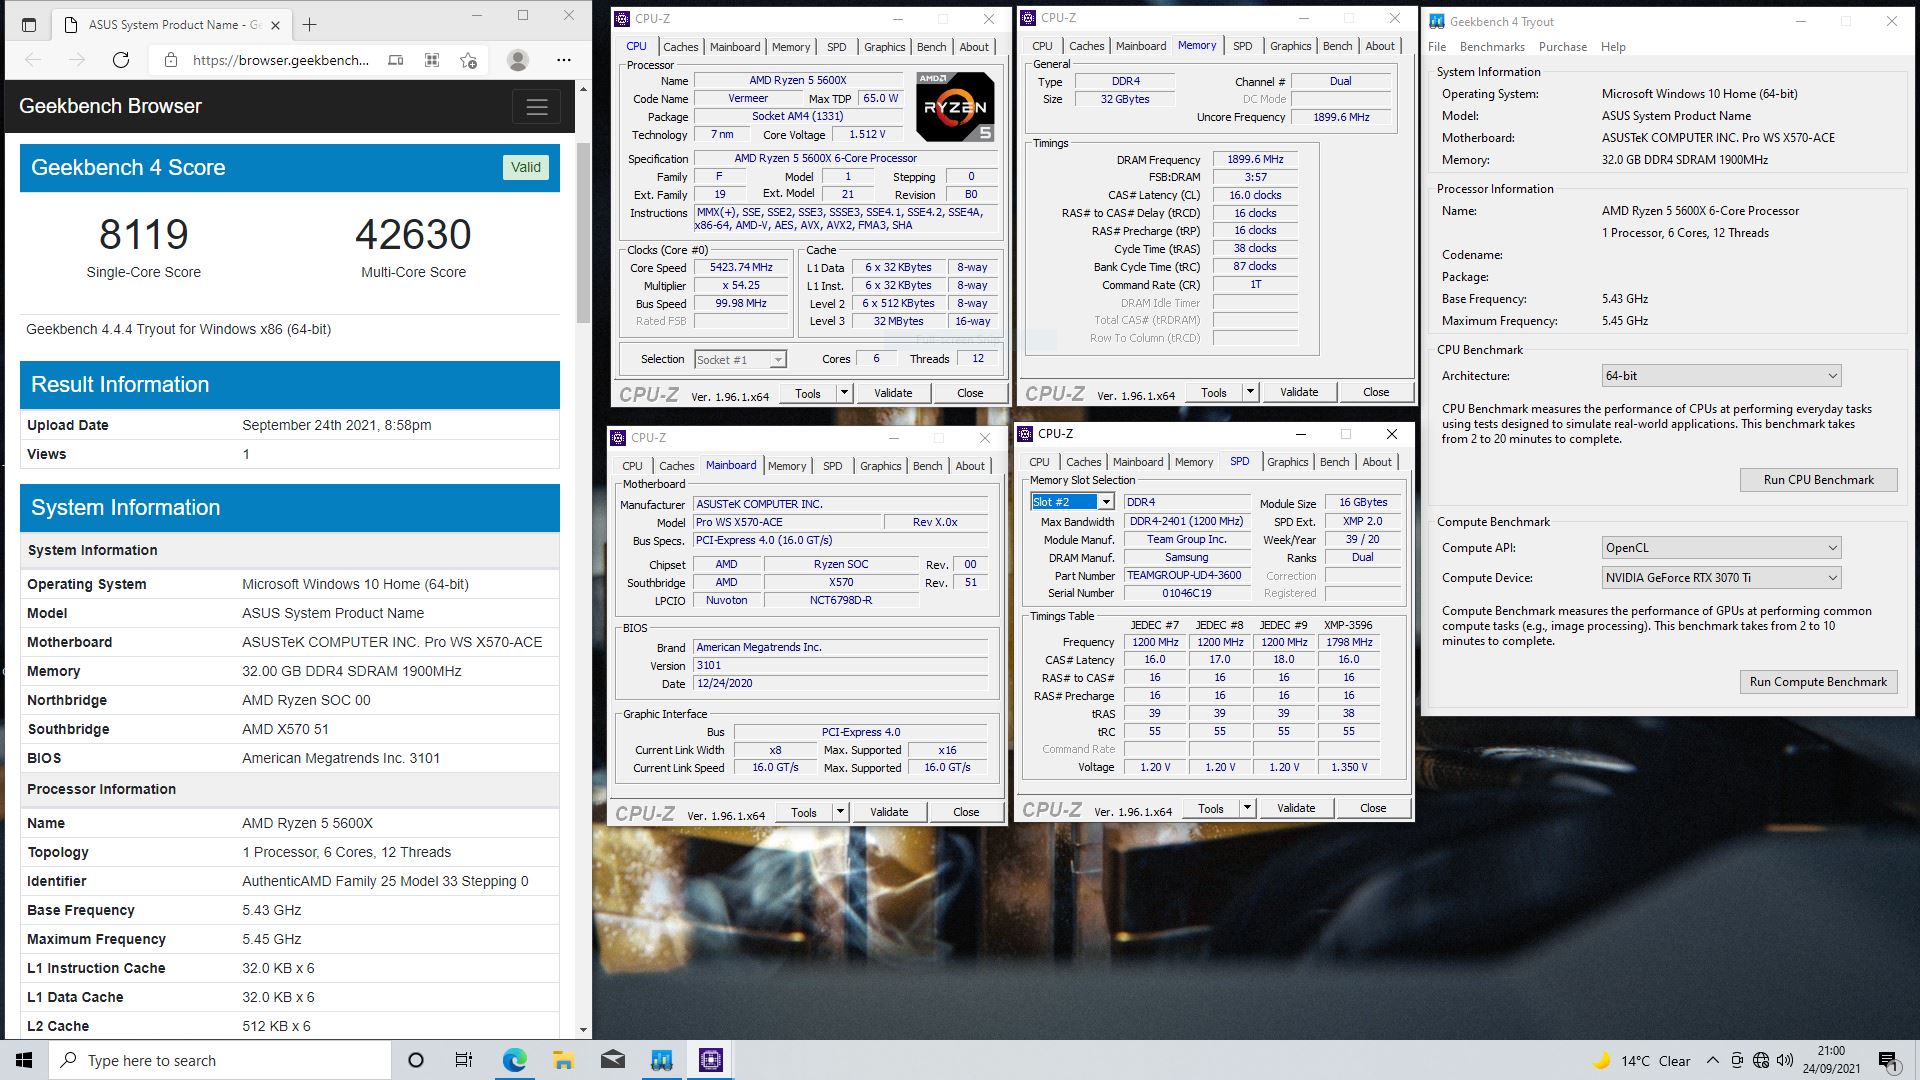Open Task View on taskbar
This screenshot has height=1080, width=1920.
point(464,1060)
